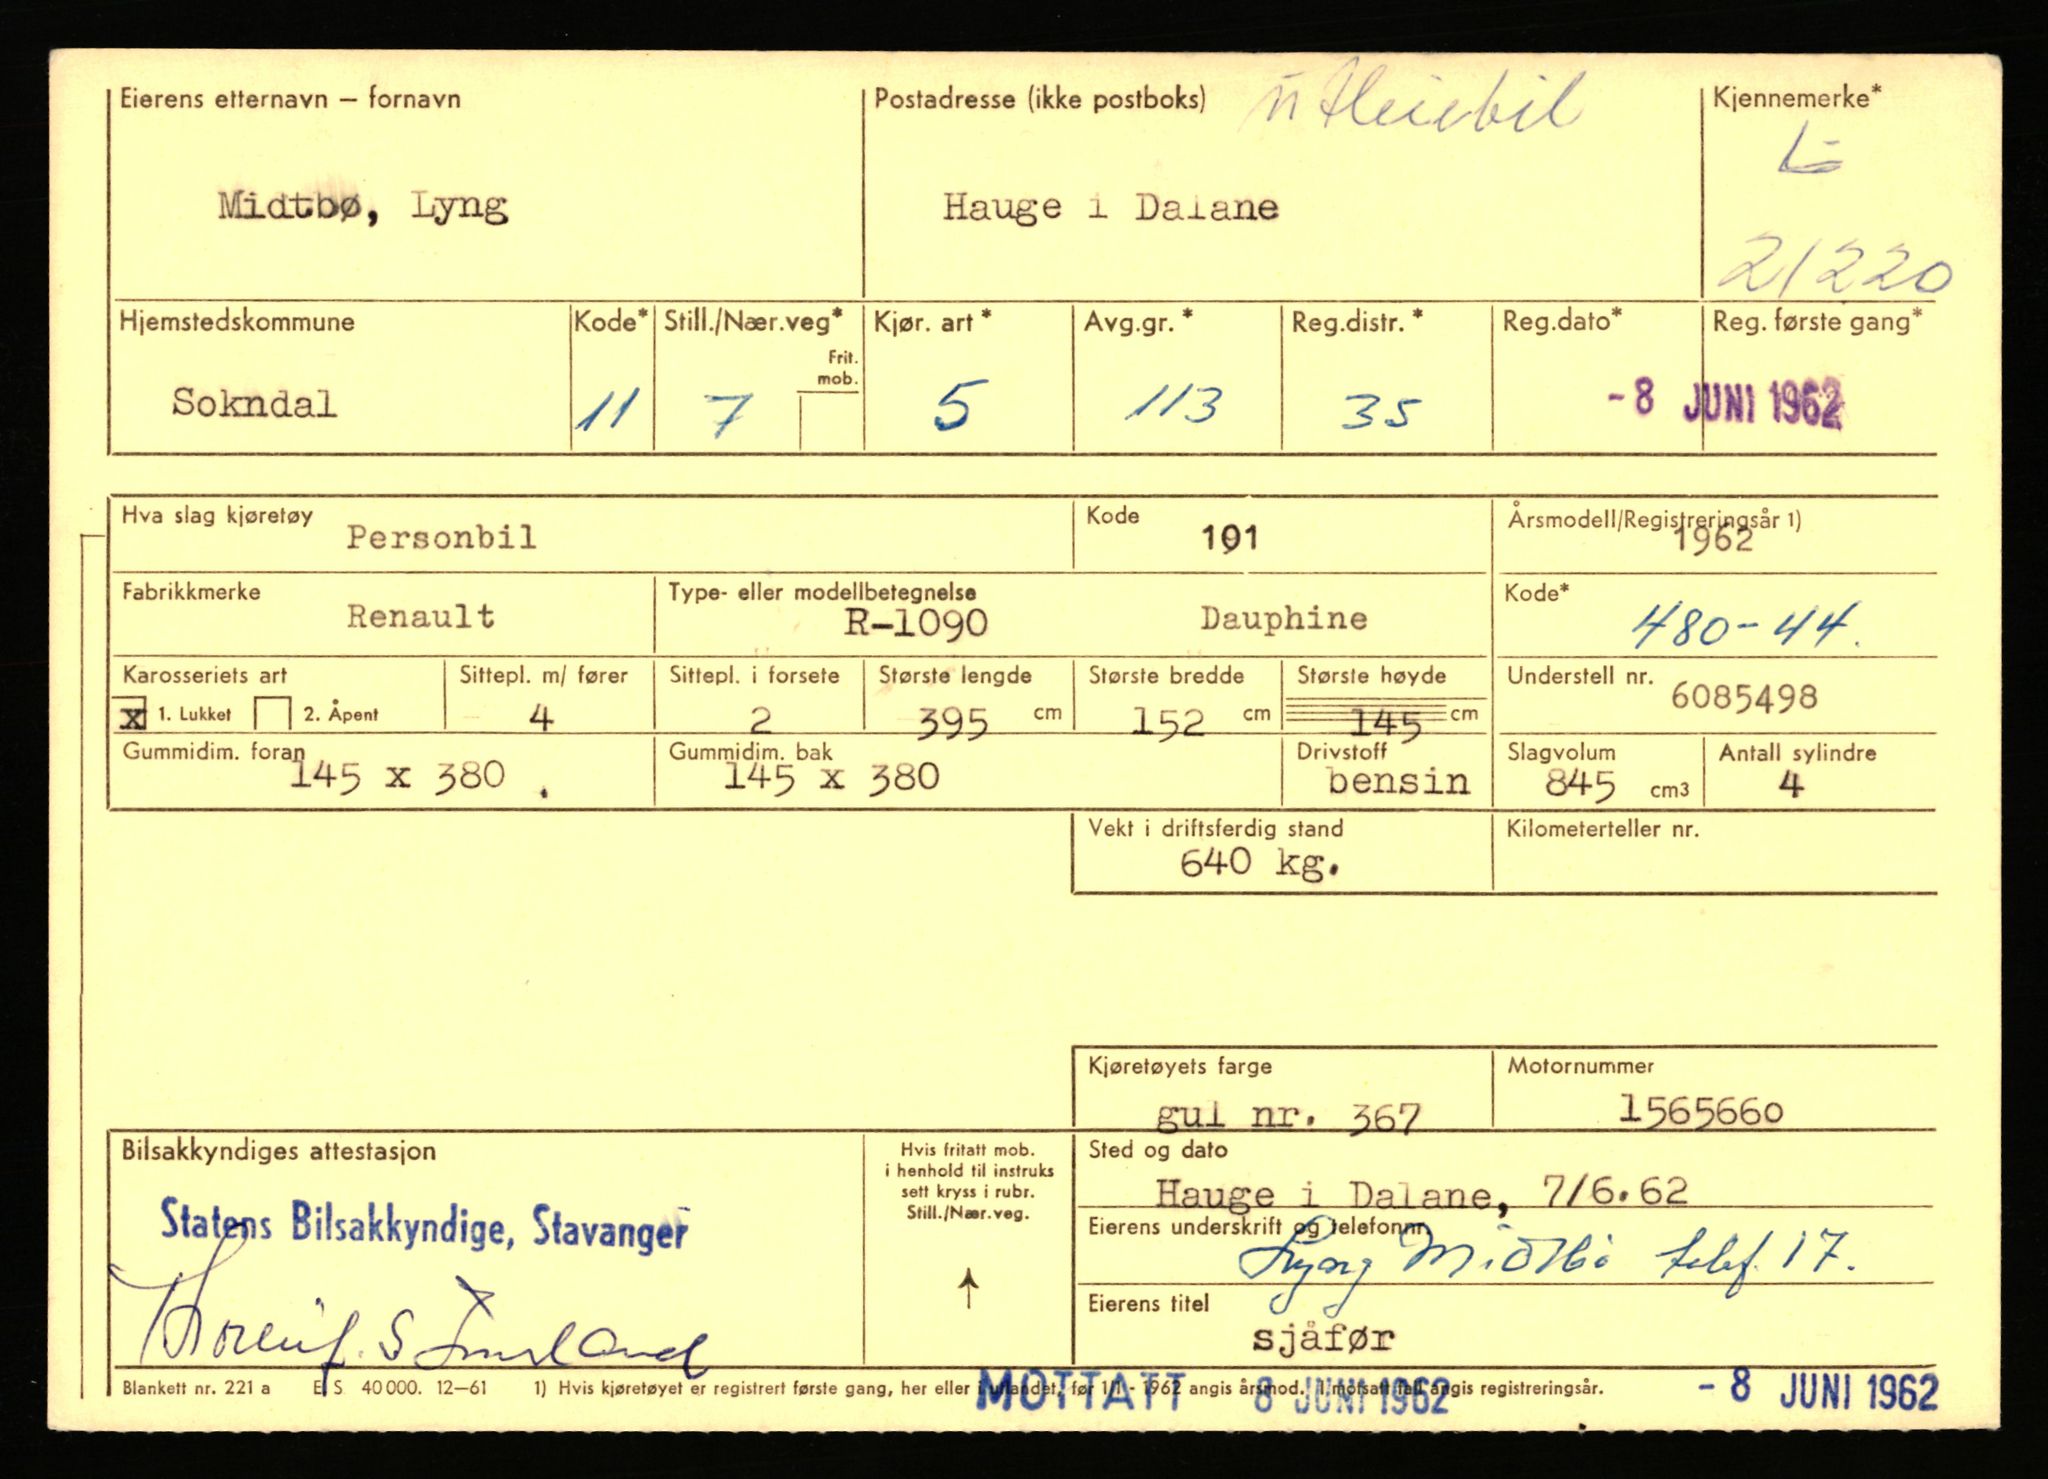Click the 'Bilsakkyndiges attestasjon' heading
Image resolution: width=2048 pixels, height=1479 pixels.
coord(279,1151)
